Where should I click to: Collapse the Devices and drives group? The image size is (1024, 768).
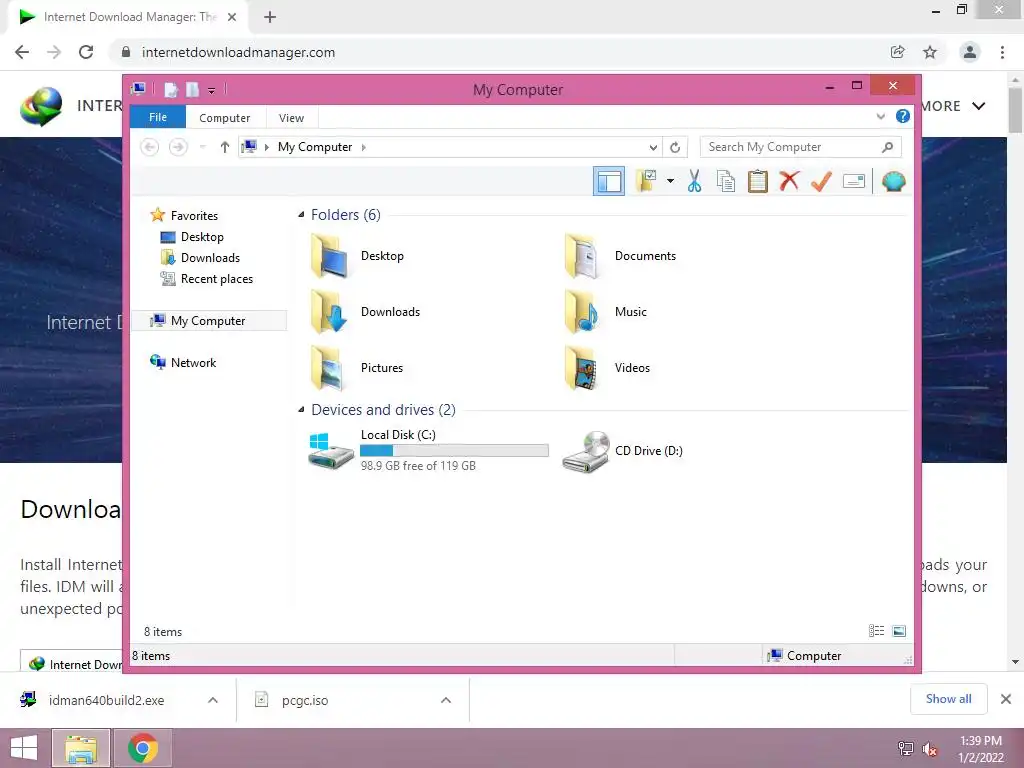[301, 409]
